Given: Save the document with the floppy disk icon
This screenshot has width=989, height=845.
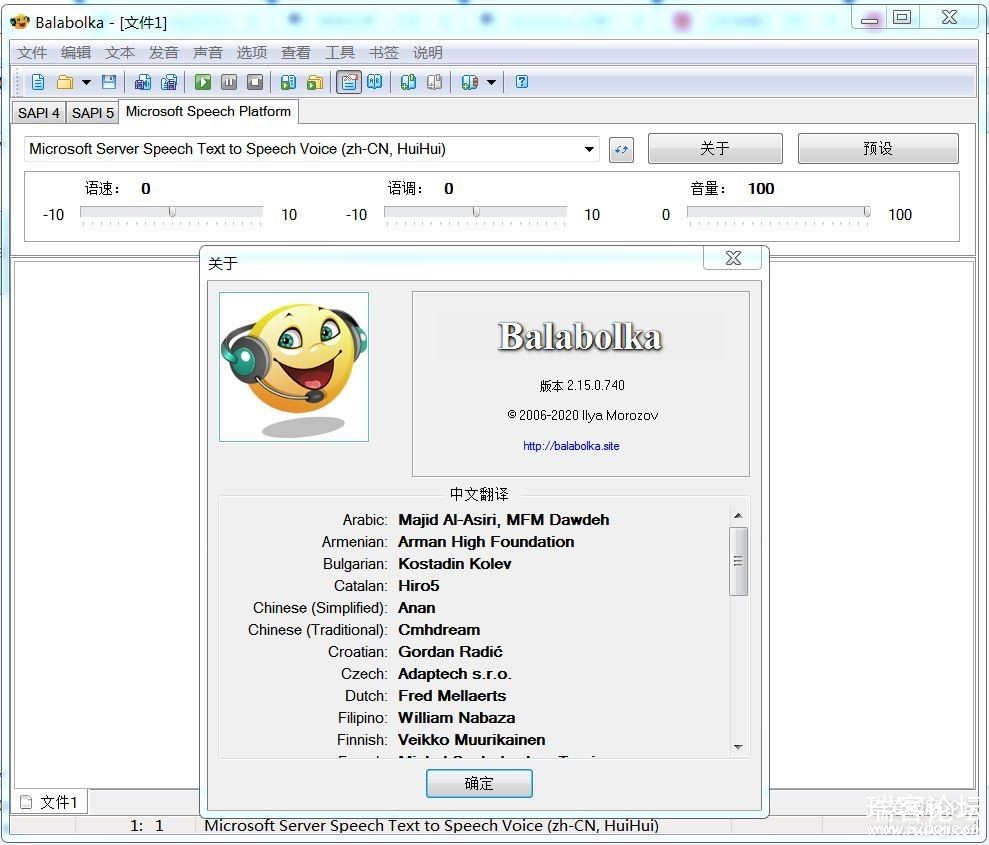Looking at the screenshot, I should [109, 82].
